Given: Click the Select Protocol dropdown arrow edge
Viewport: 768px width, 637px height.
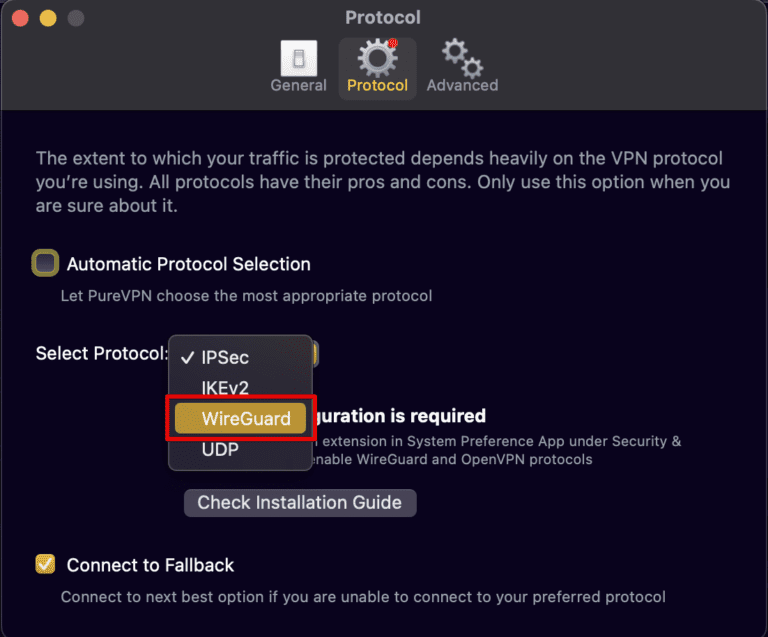Looking at the screenshot, I should [314, 353].
